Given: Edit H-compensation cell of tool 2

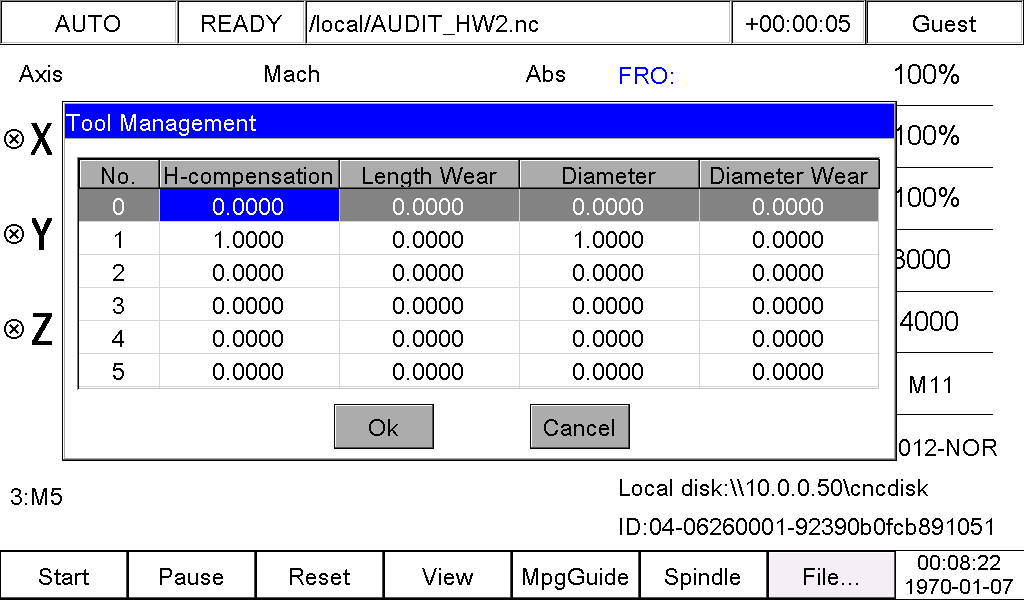Looking at the screenshot, I should point(249,272).
